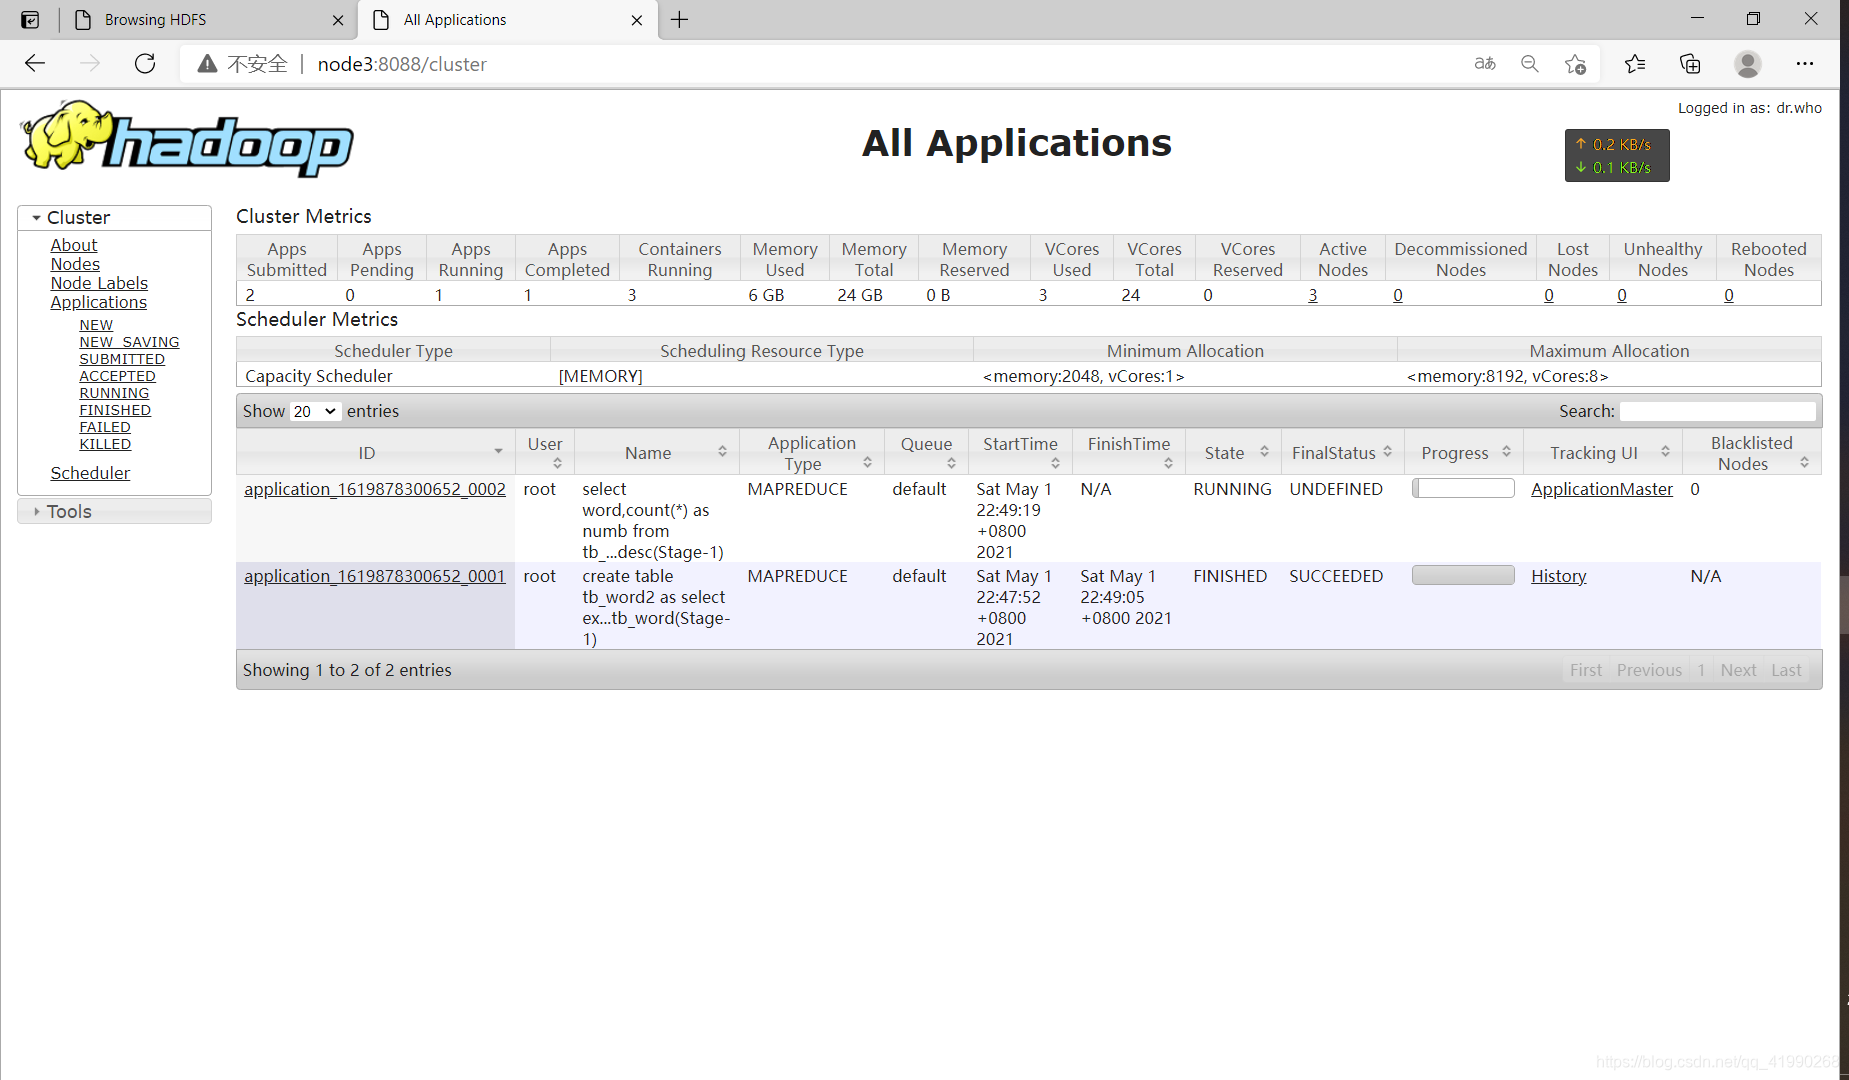Sort table by the State column

coord(1235,453)
